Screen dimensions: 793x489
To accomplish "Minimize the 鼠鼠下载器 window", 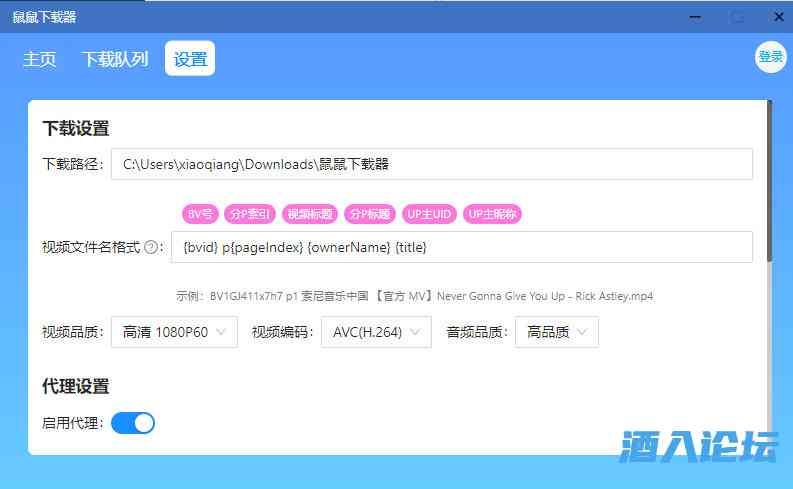I will click(x=697, y=17).
